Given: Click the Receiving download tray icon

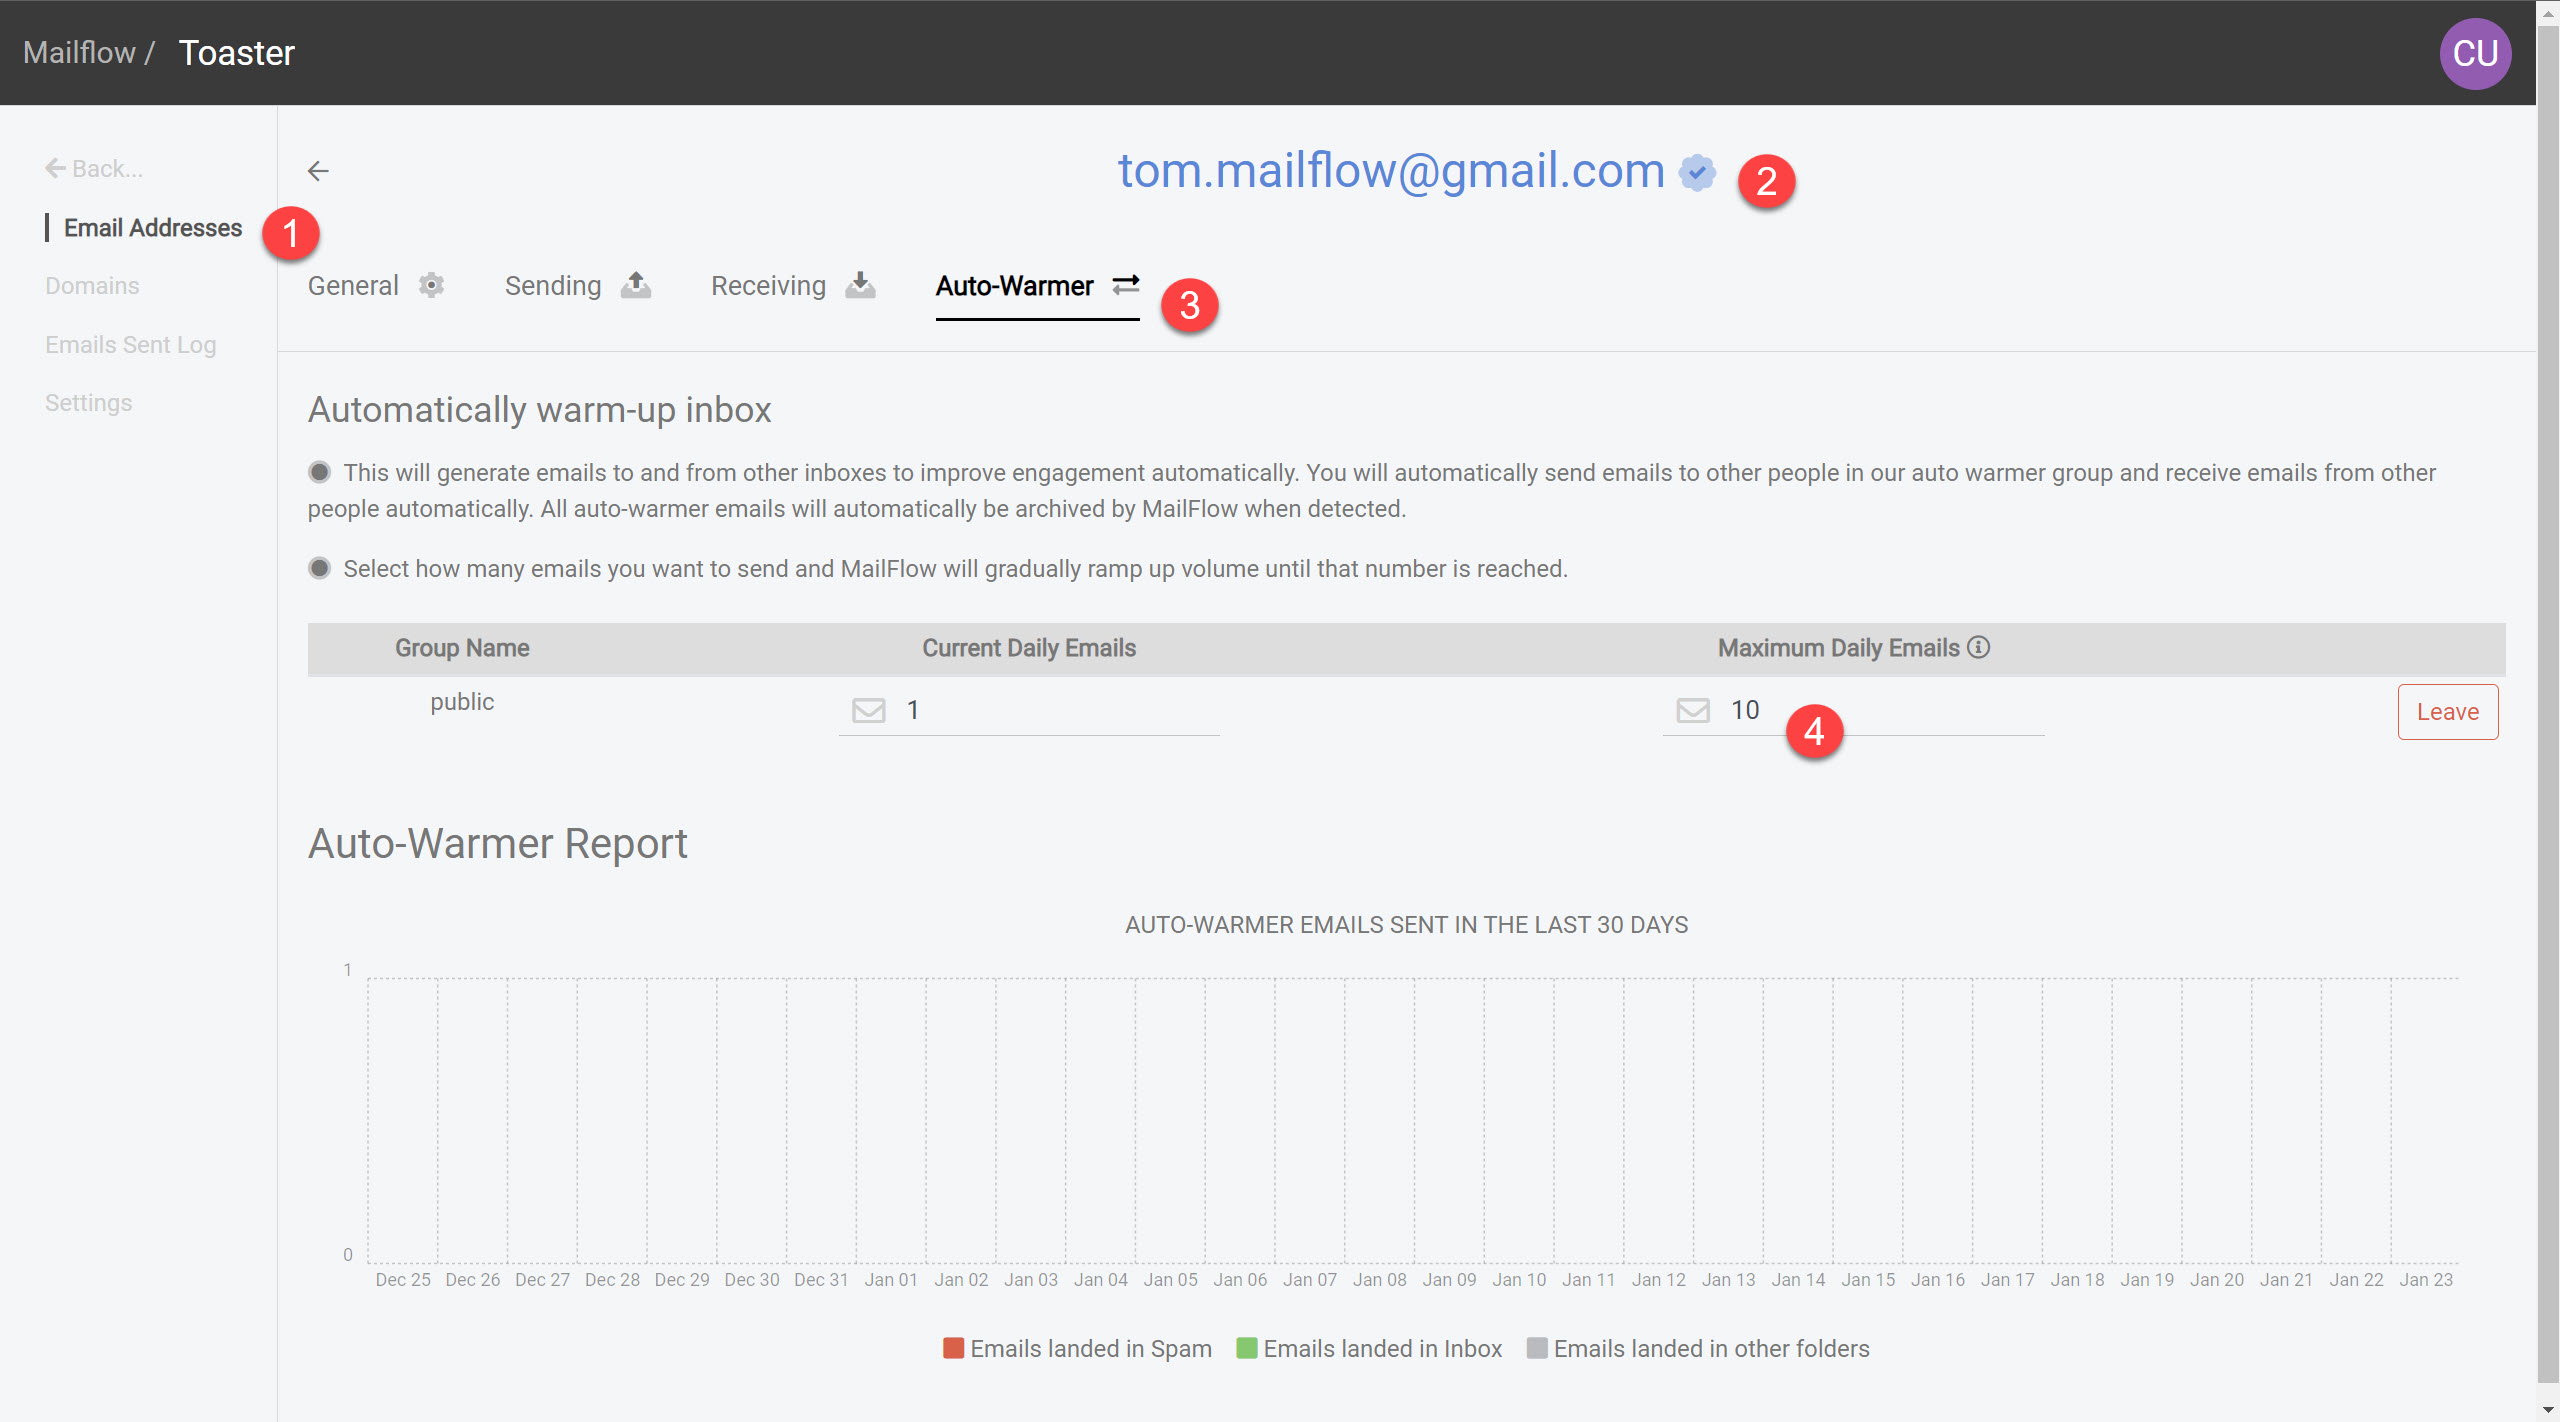Looking at the screenshot, I should 860,285.
